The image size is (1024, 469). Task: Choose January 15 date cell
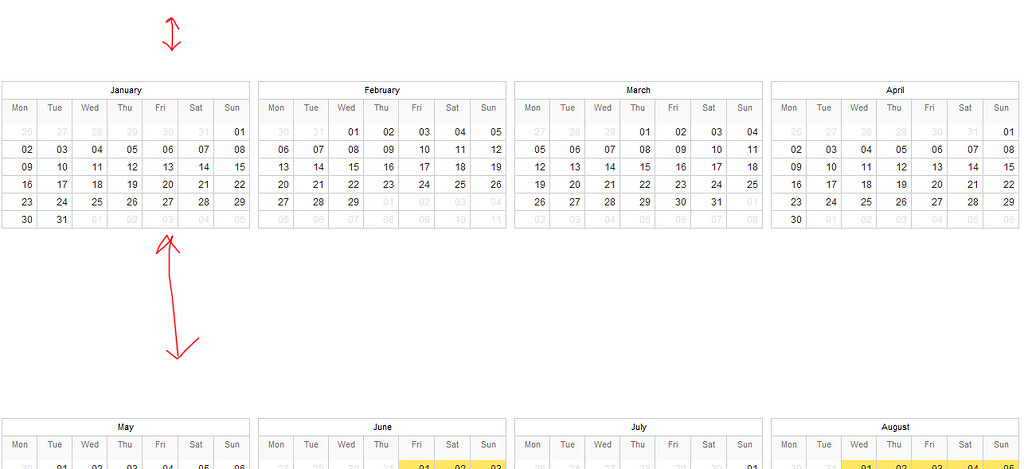tap(232, 167)
